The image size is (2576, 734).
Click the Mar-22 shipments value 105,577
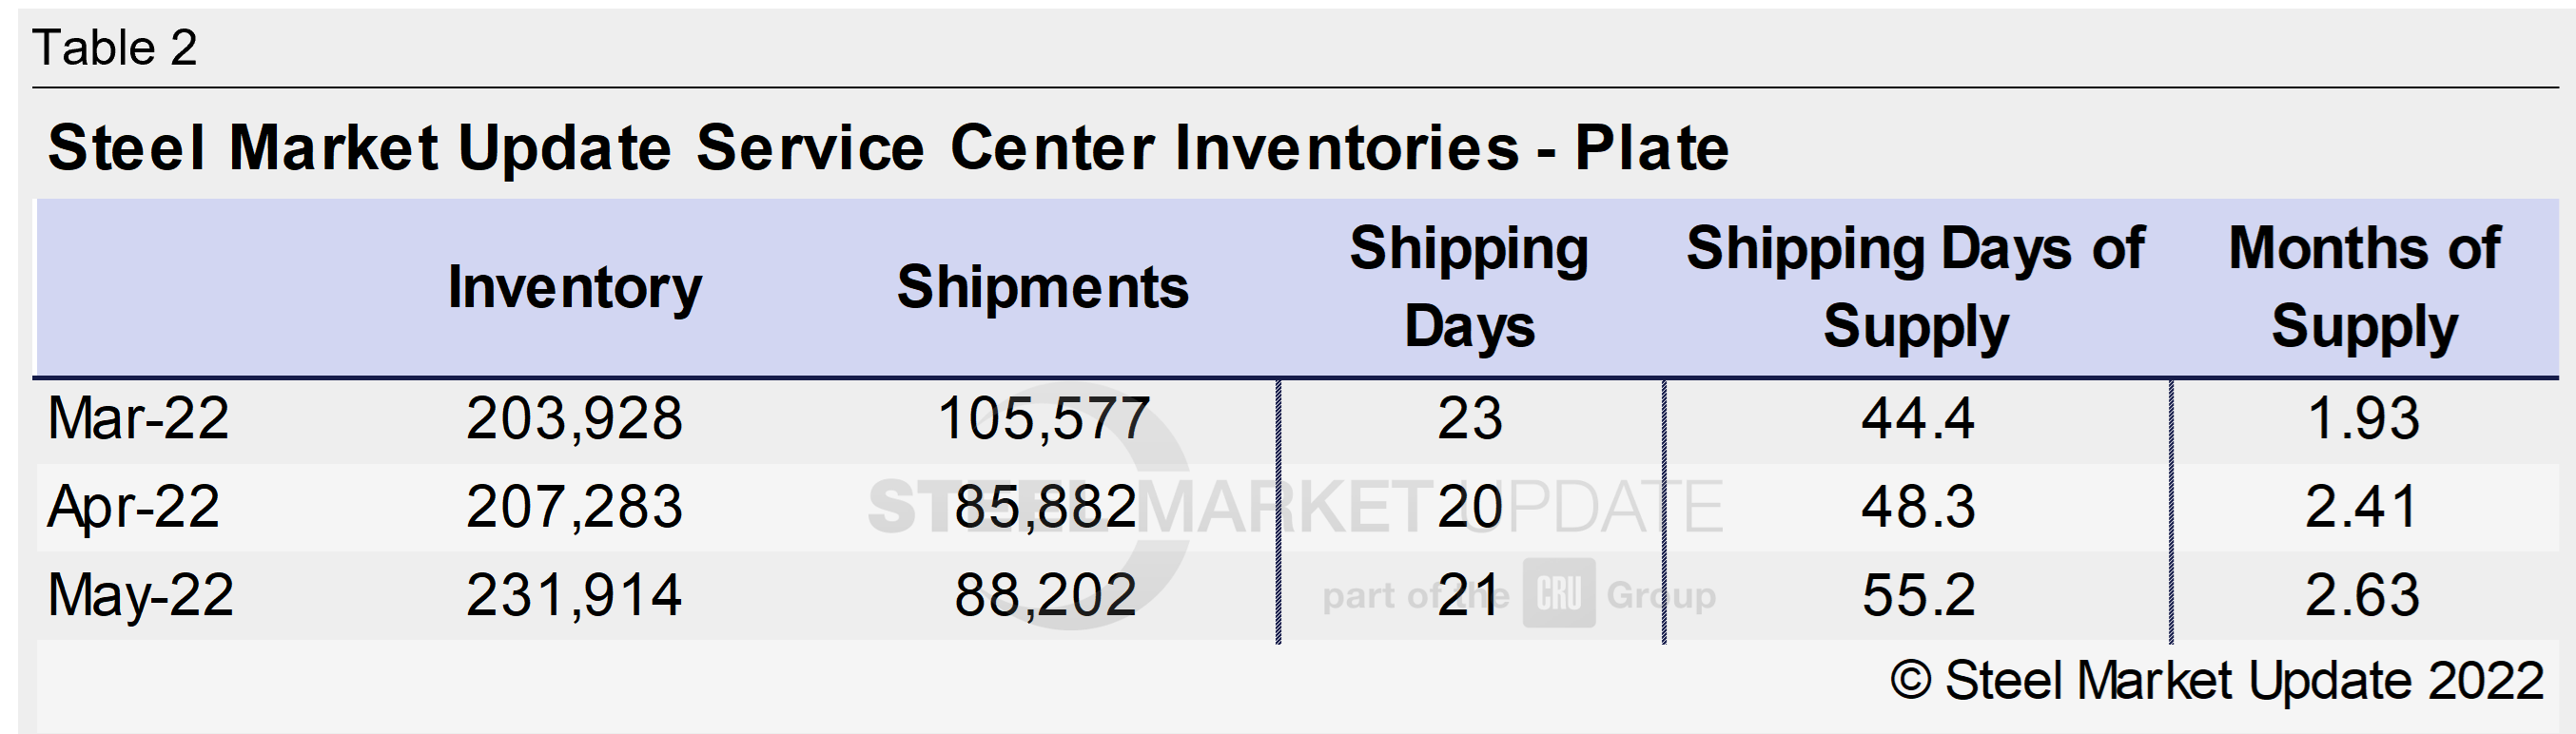(x=1043, y=418)
